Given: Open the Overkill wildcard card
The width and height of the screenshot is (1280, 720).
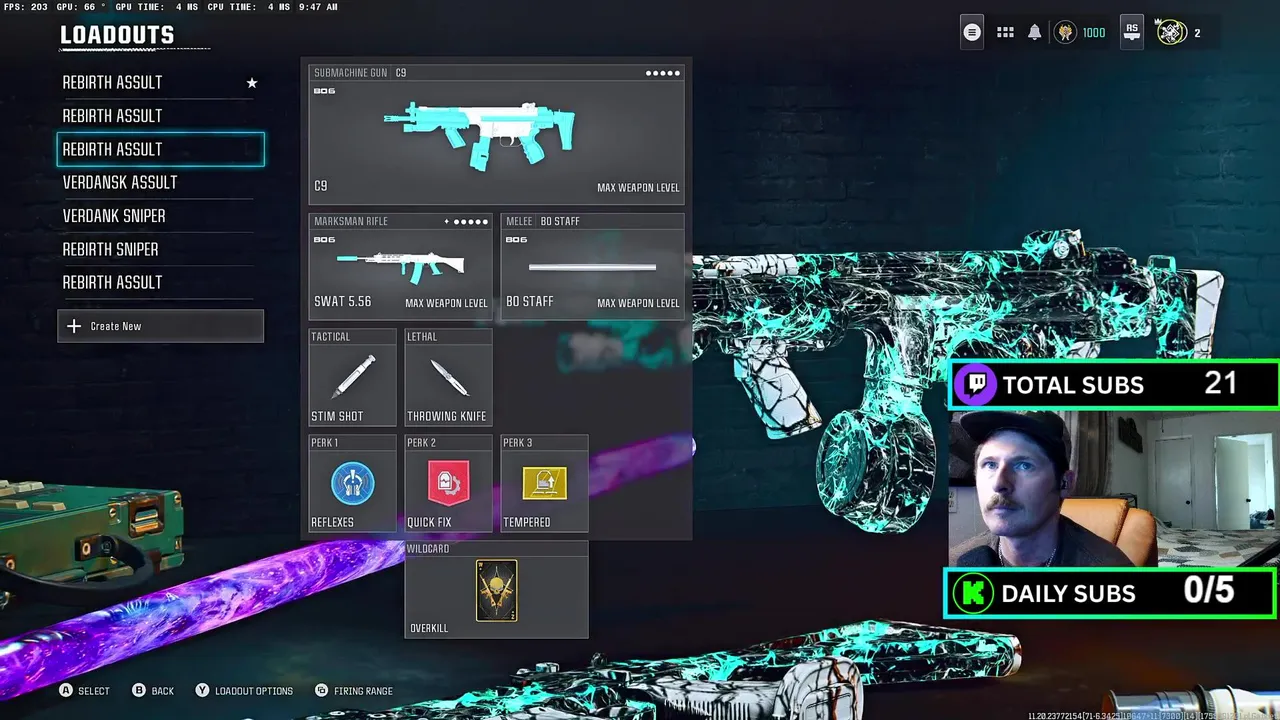Looking at the screenshot, I should click(496, 590).
